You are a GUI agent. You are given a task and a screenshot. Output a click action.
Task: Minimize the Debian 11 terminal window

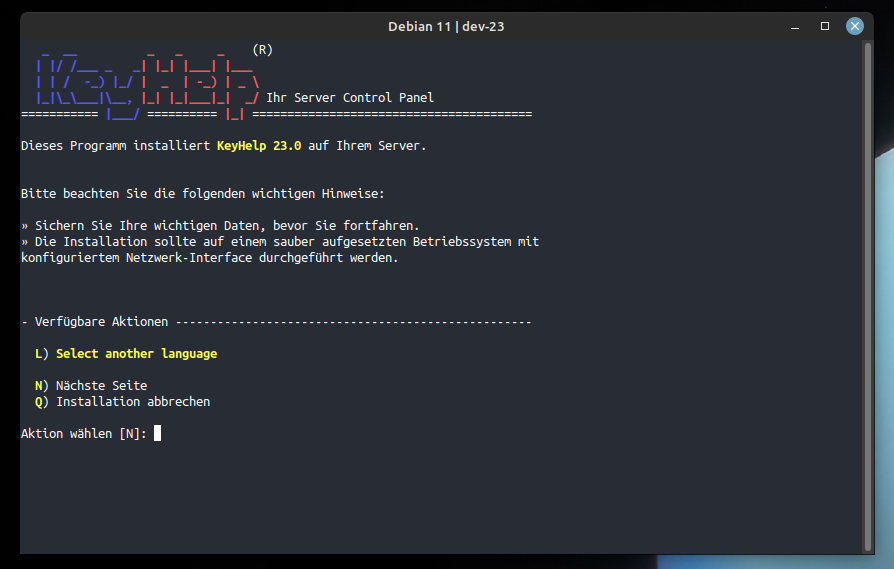tap(795, 26)
